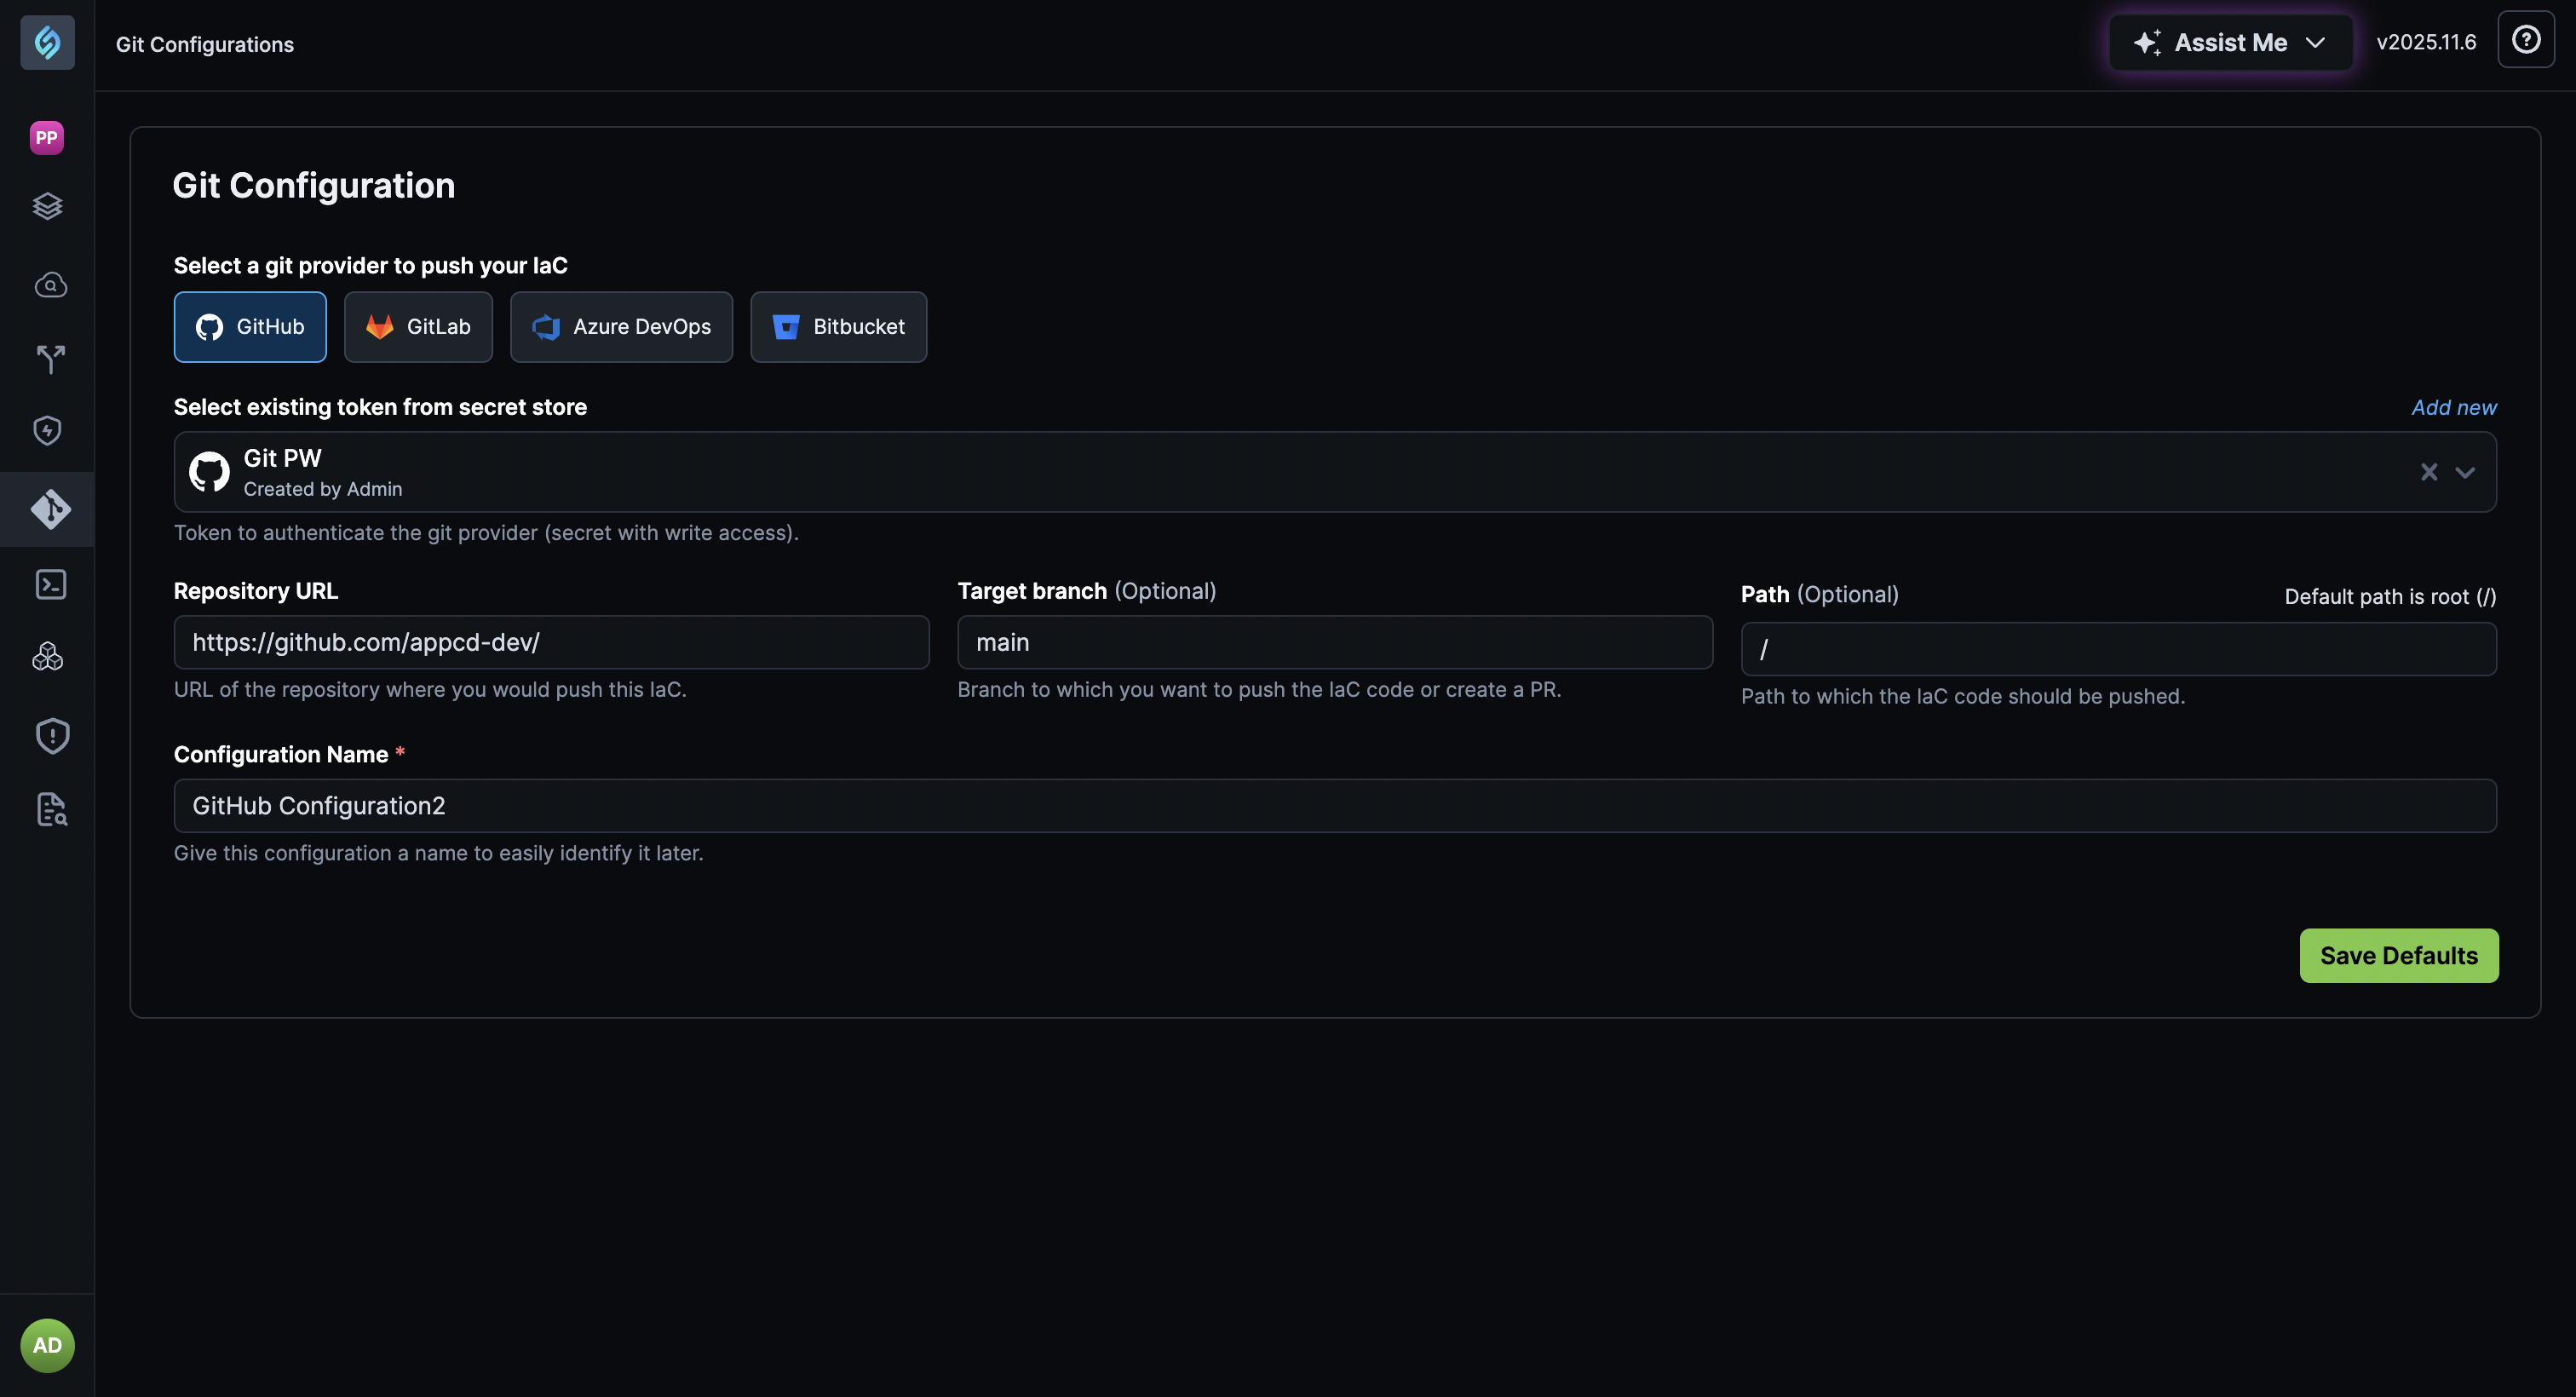
Task: Open Git Configurations from the top bar
Action: coord(205,44)
